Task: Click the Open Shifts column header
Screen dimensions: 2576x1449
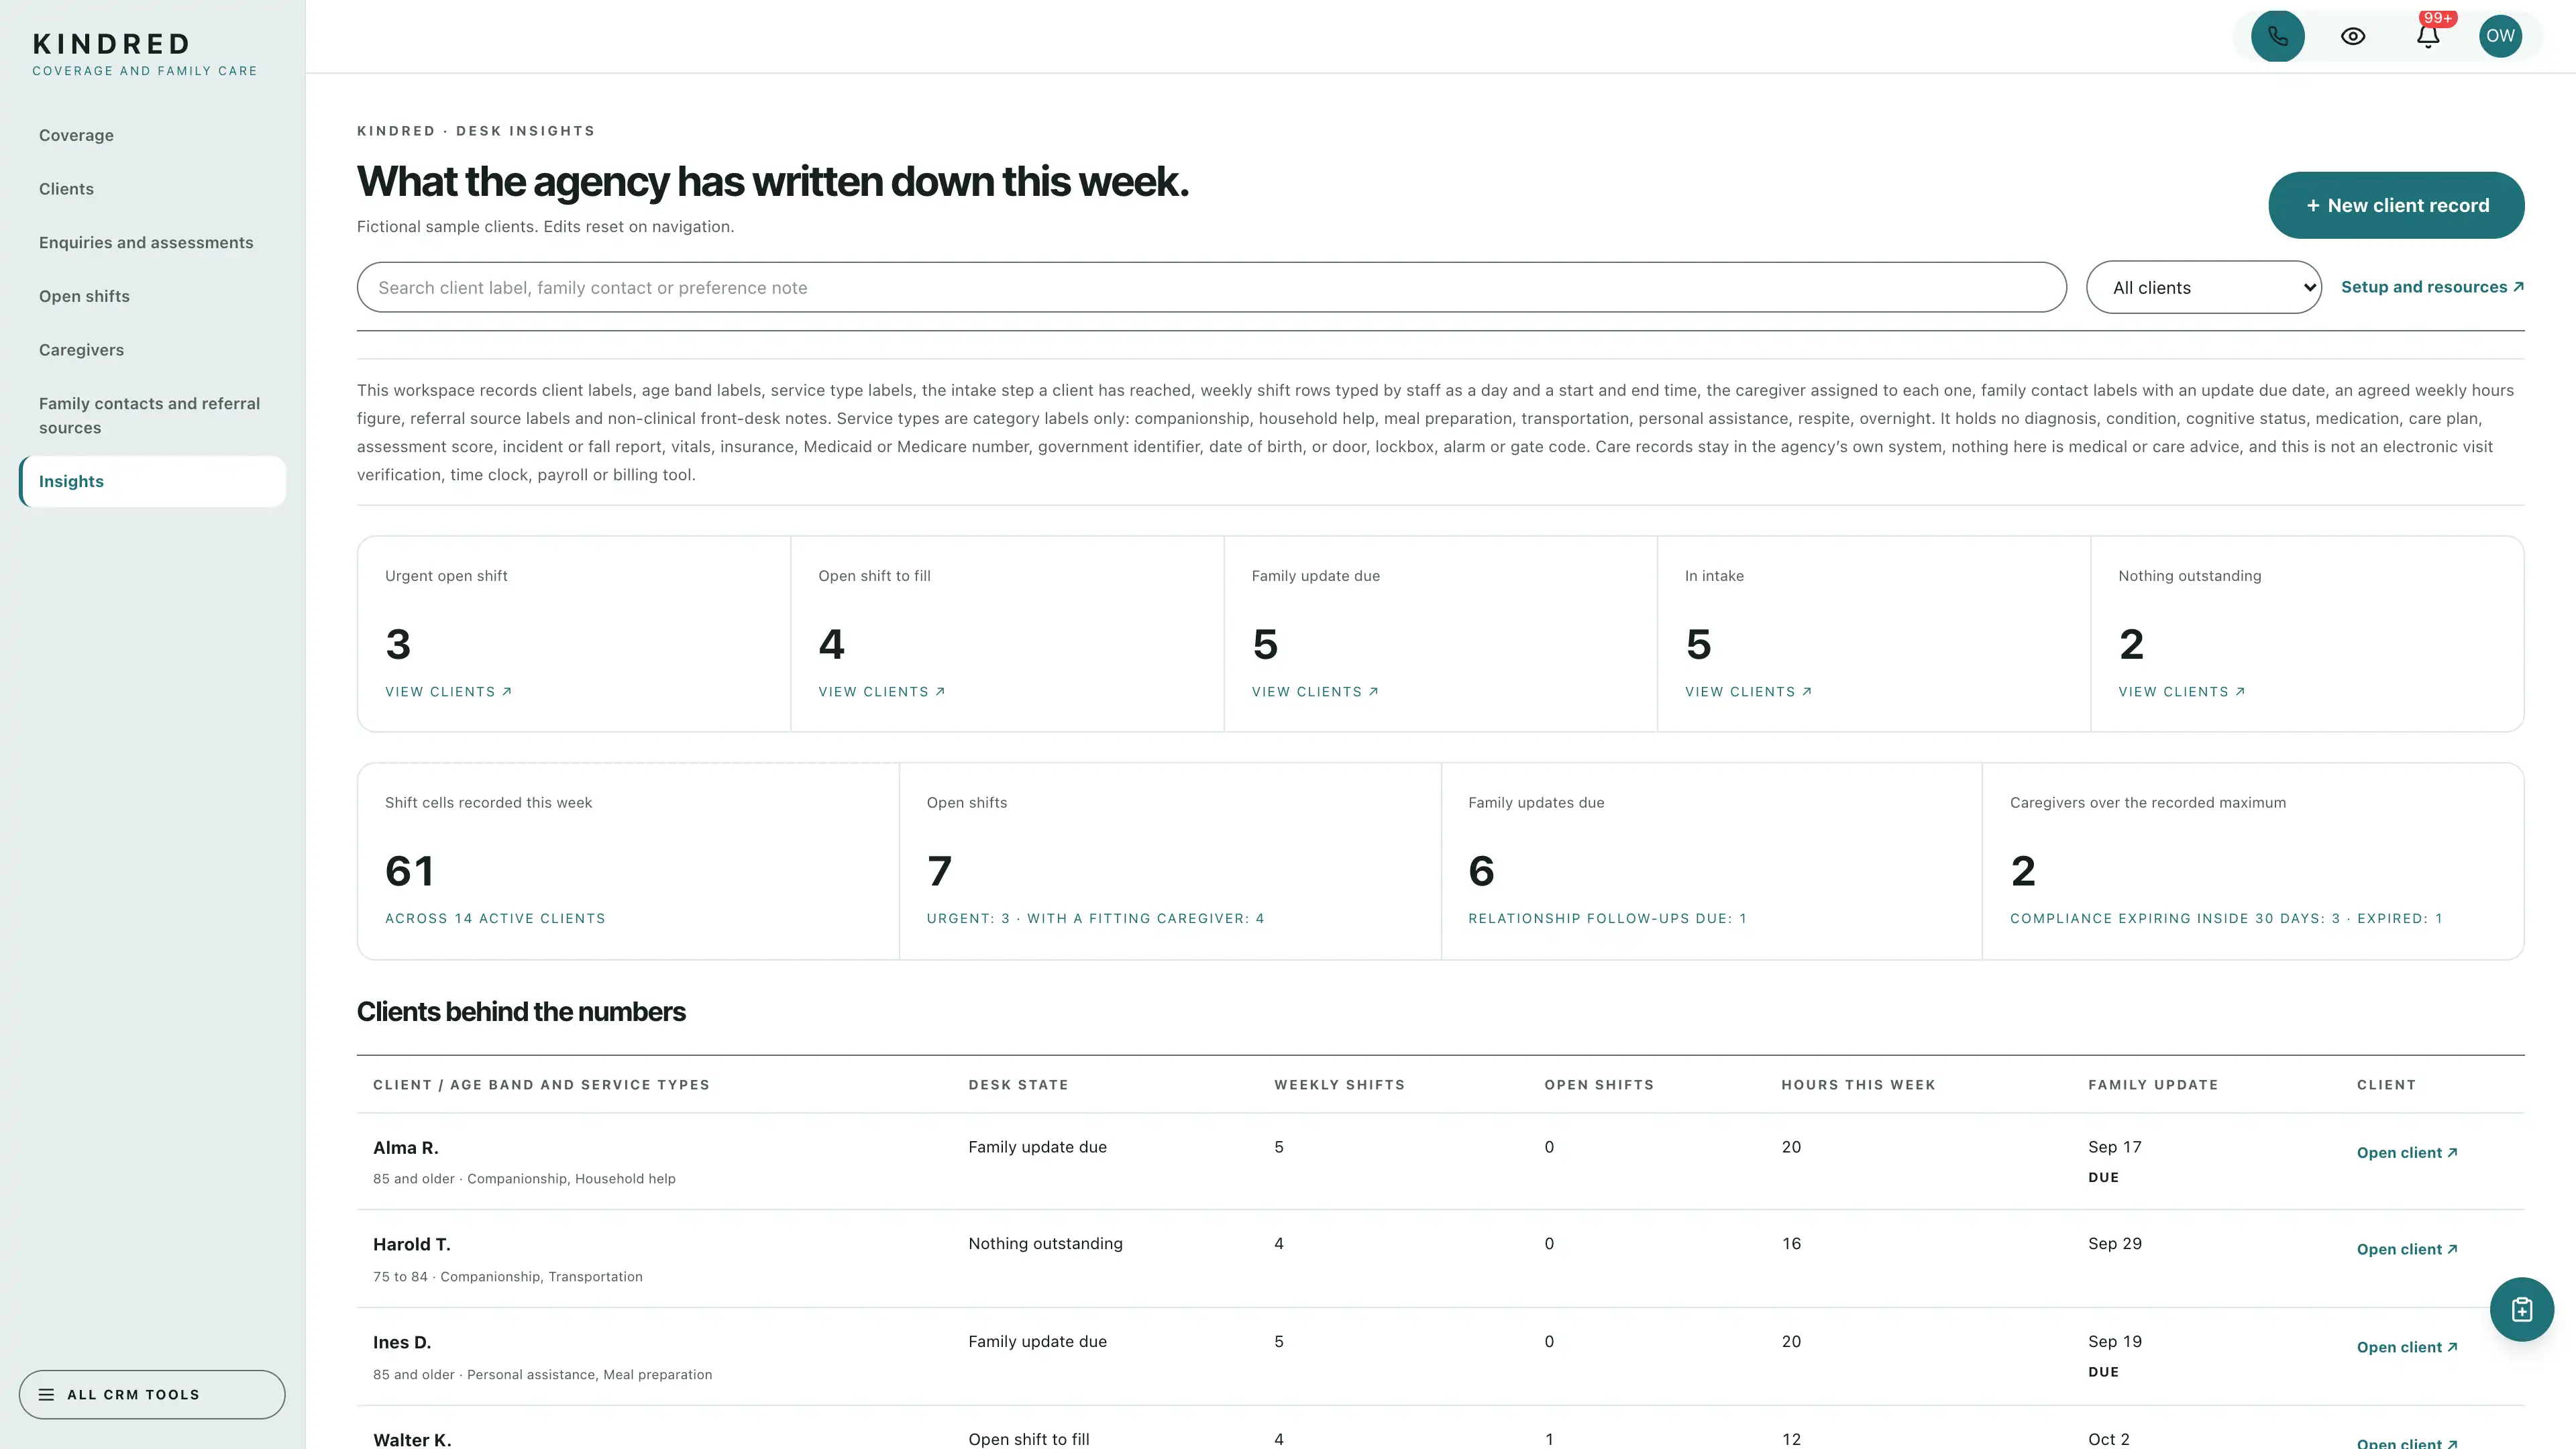Action: [x=1599, y=1085]
